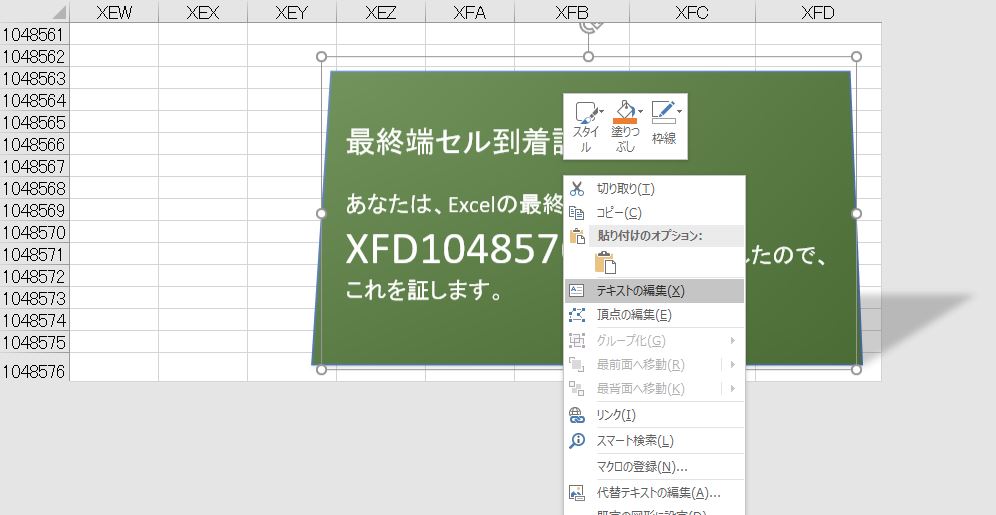The image size is (996, 515).
Task: Choose Smart Lookup (スマート検索)
Action: pos(654,441)
